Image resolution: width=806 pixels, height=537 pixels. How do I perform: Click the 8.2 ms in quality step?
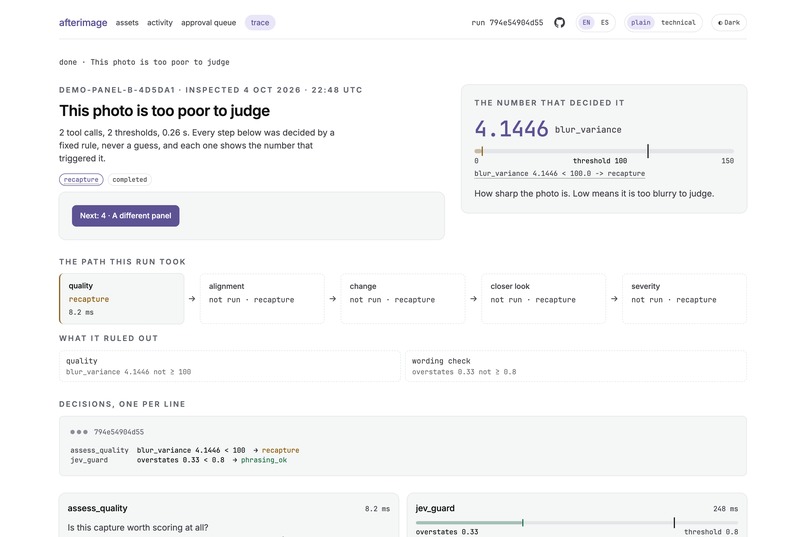[x=81, y=312]
